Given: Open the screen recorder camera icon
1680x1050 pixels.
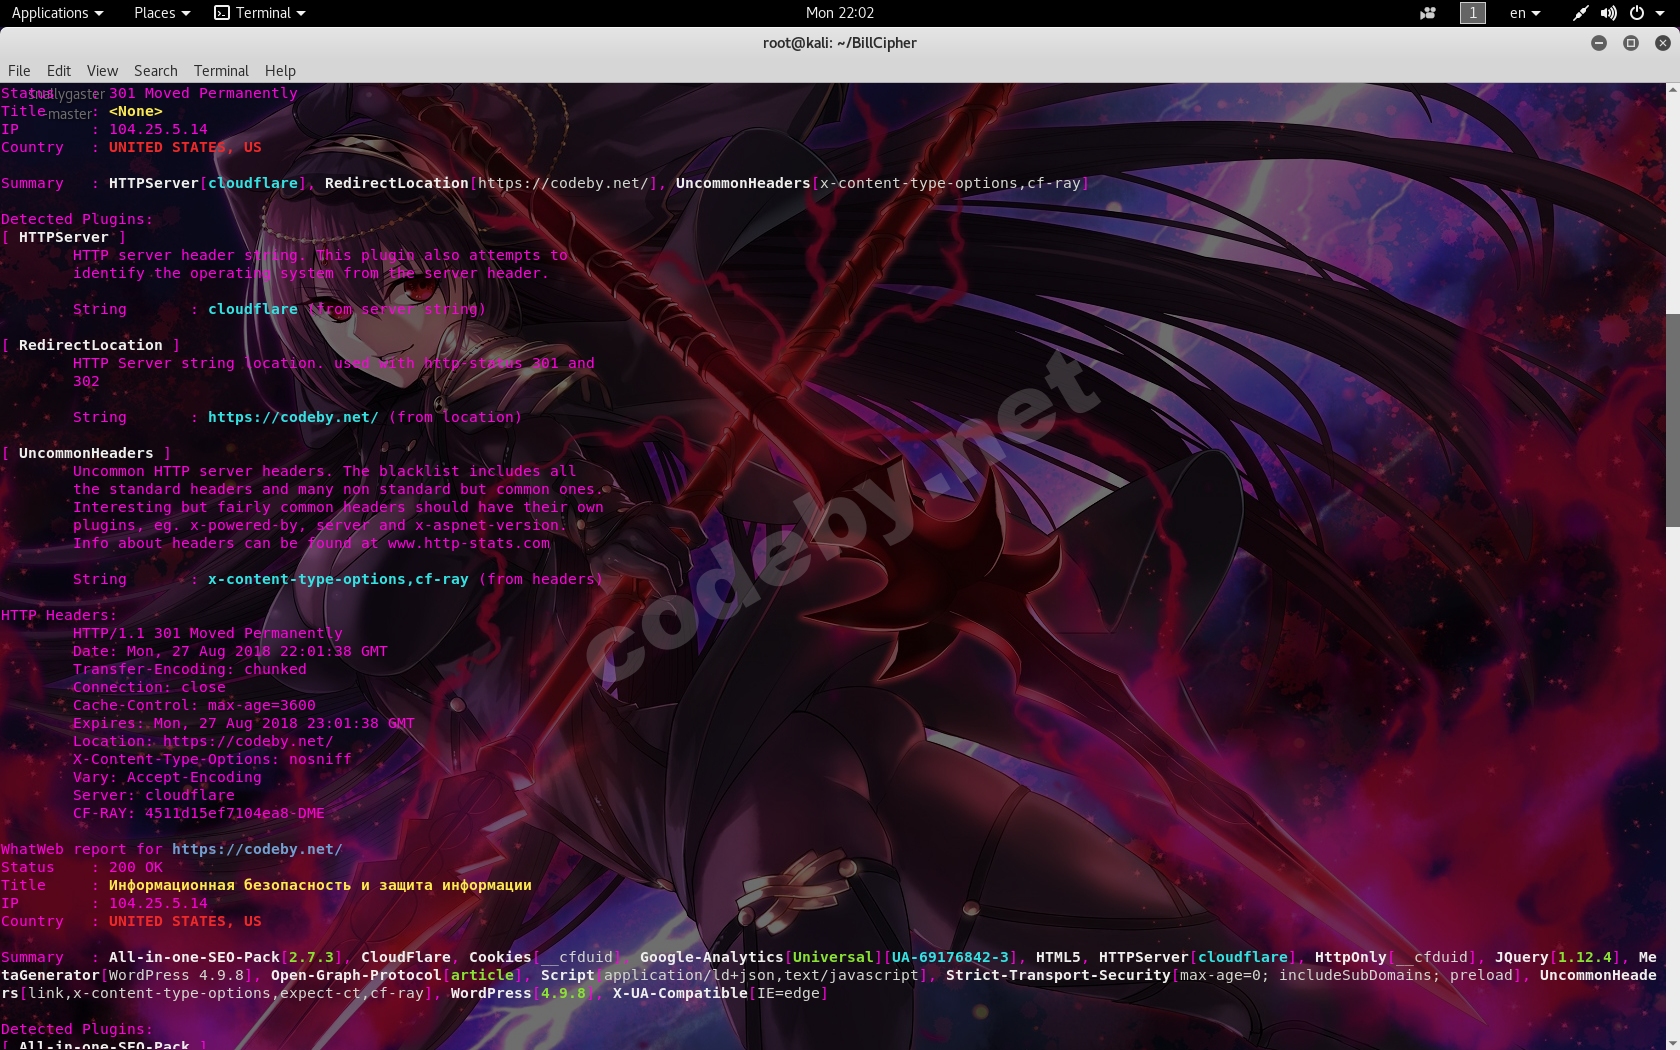Looking at the screenshot, I should pyautogui.click(x=1428, y=13).
